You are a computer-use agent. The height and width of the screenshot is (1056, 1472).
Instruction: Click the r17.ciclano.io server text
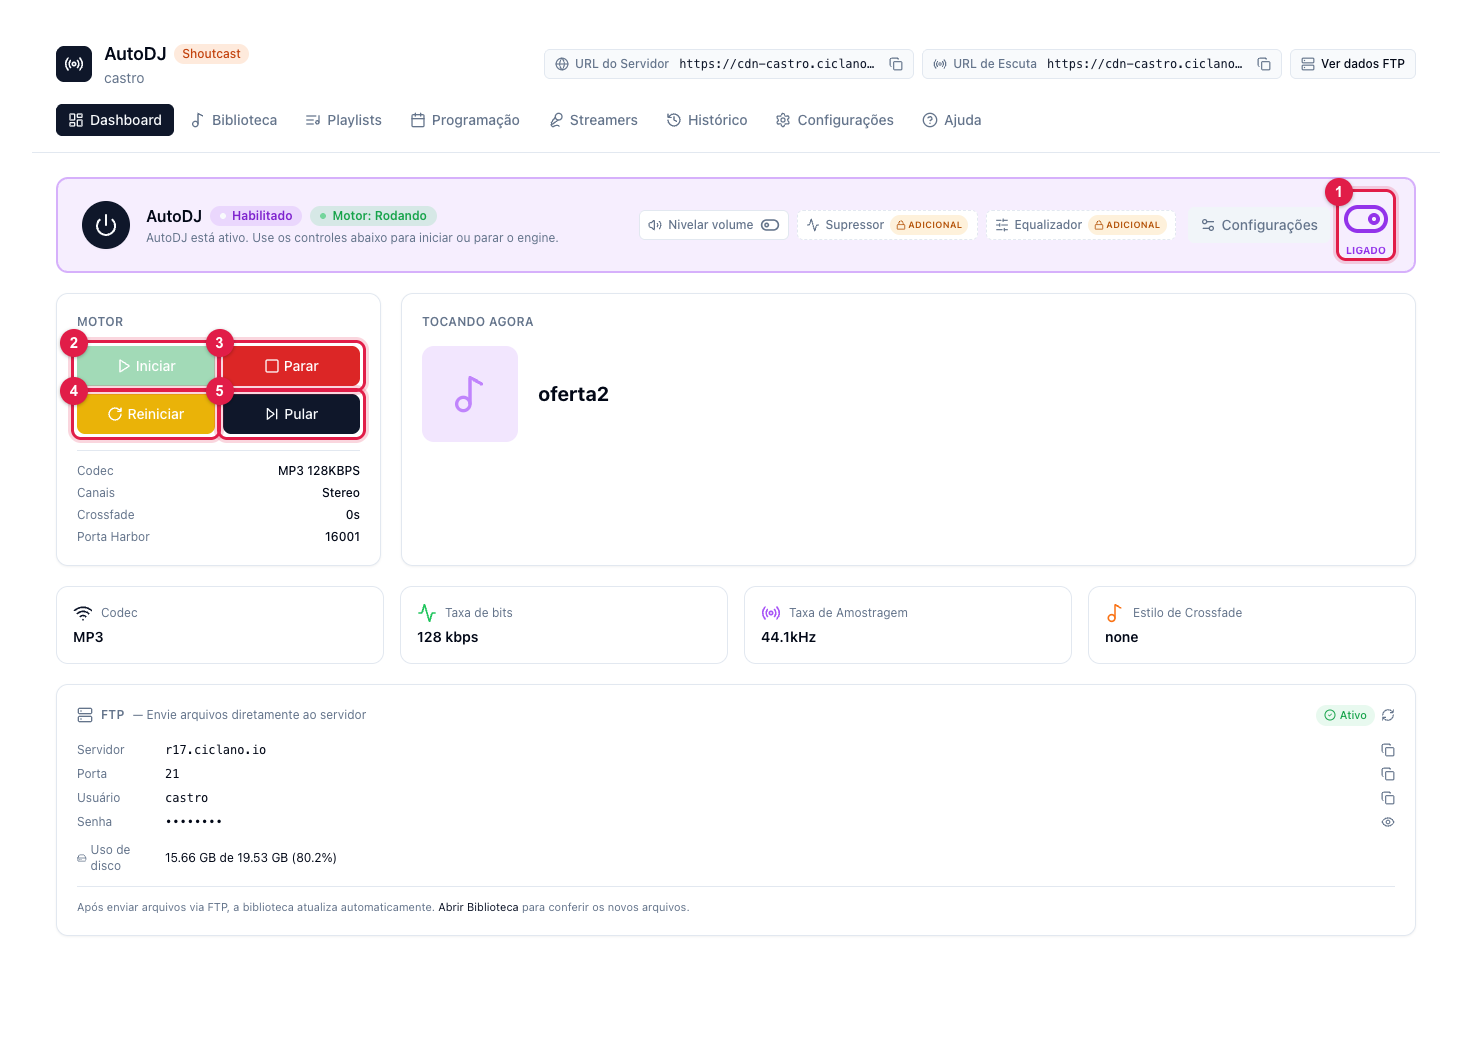pos(216,750)
